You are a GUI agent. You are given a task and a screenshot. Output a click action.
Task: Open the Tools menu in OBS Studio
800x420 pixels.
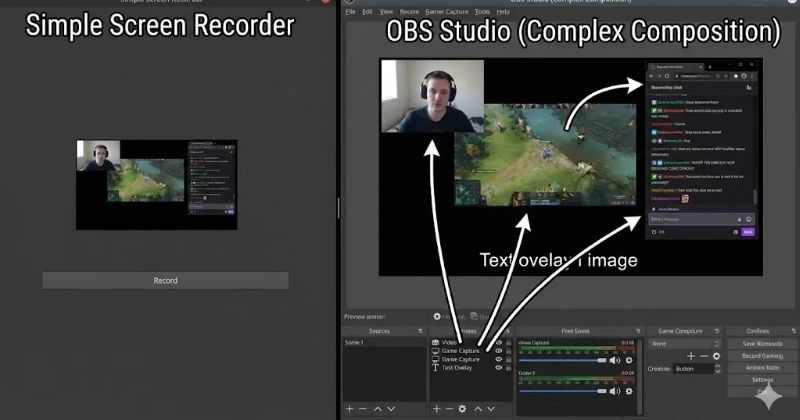tap(482, 12)
